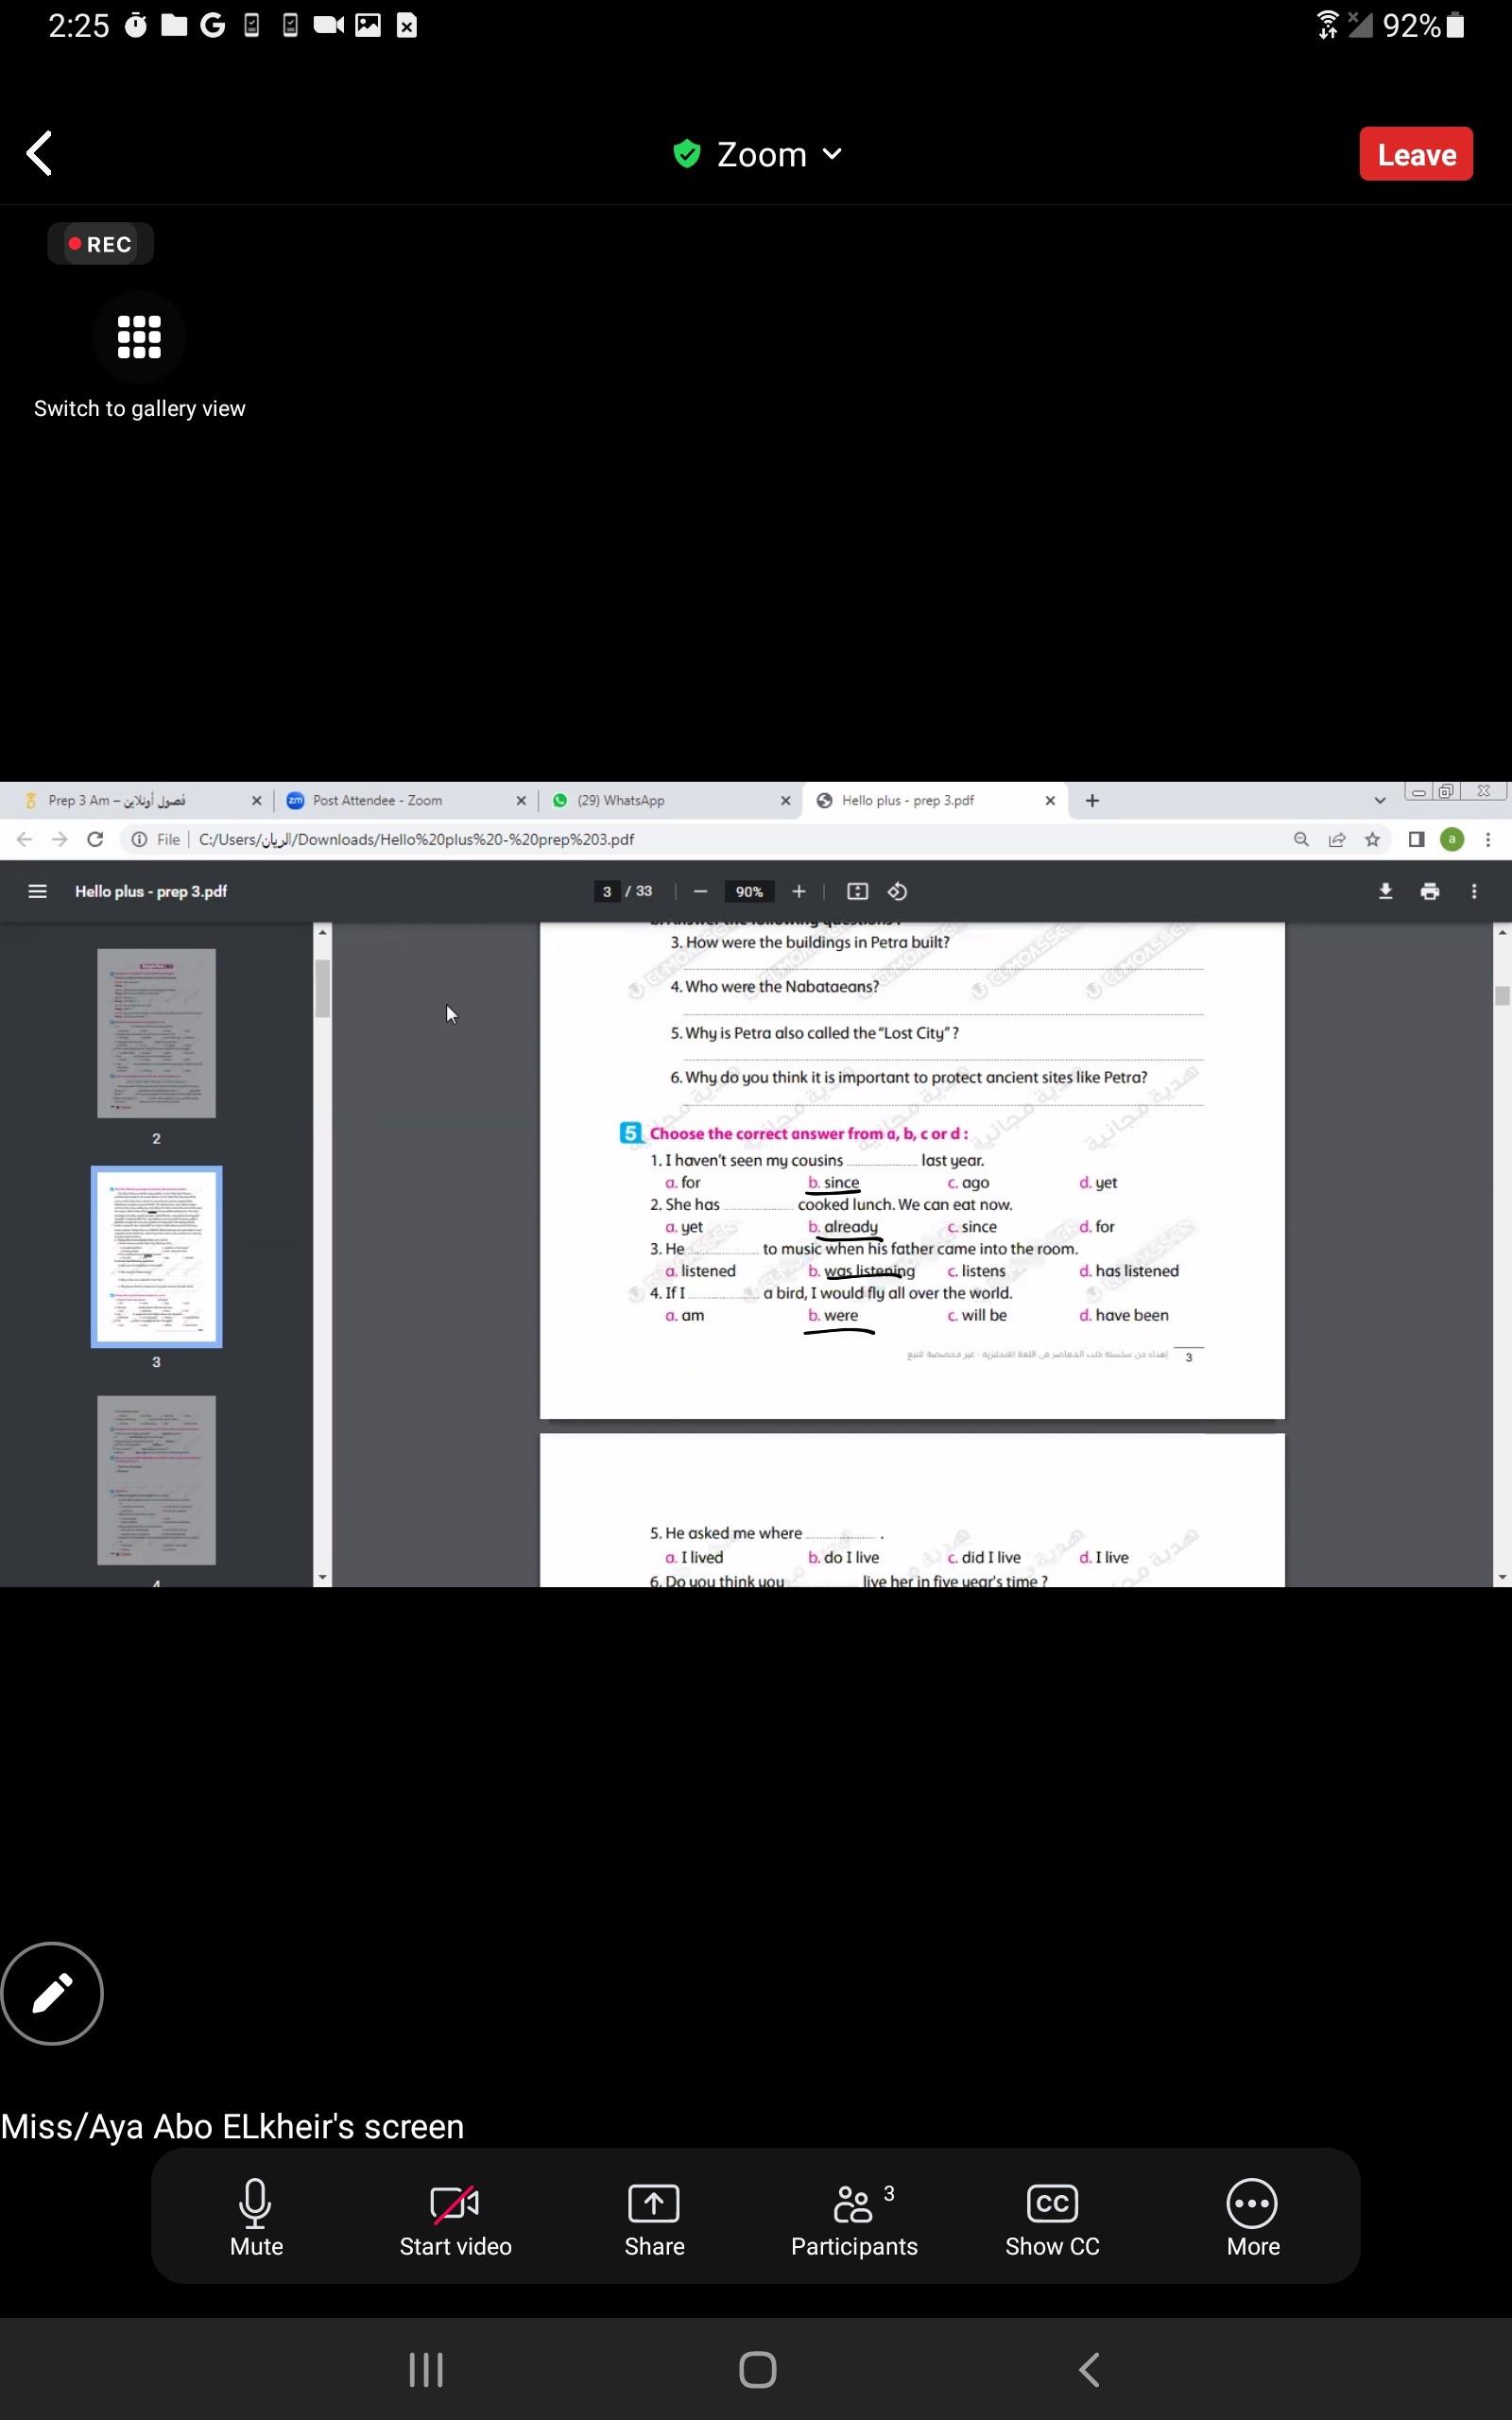This screenshot has width=1512, height=2420.
Task: Start video camera
Action: click(455, 2216)
